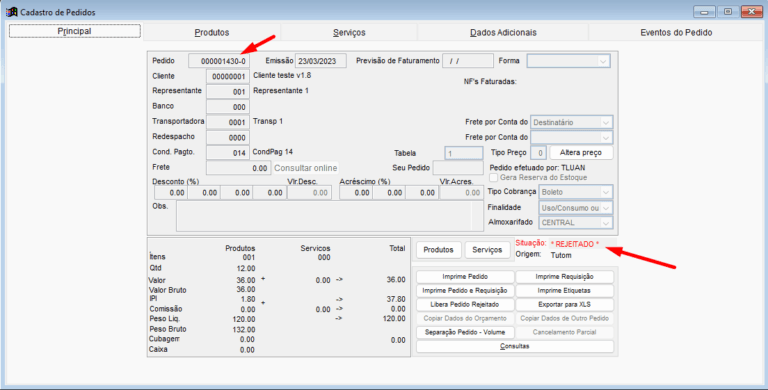This screenshot has height=390, width=768.
Task: Click the Transportadora code field
Action: coord(228,122)
